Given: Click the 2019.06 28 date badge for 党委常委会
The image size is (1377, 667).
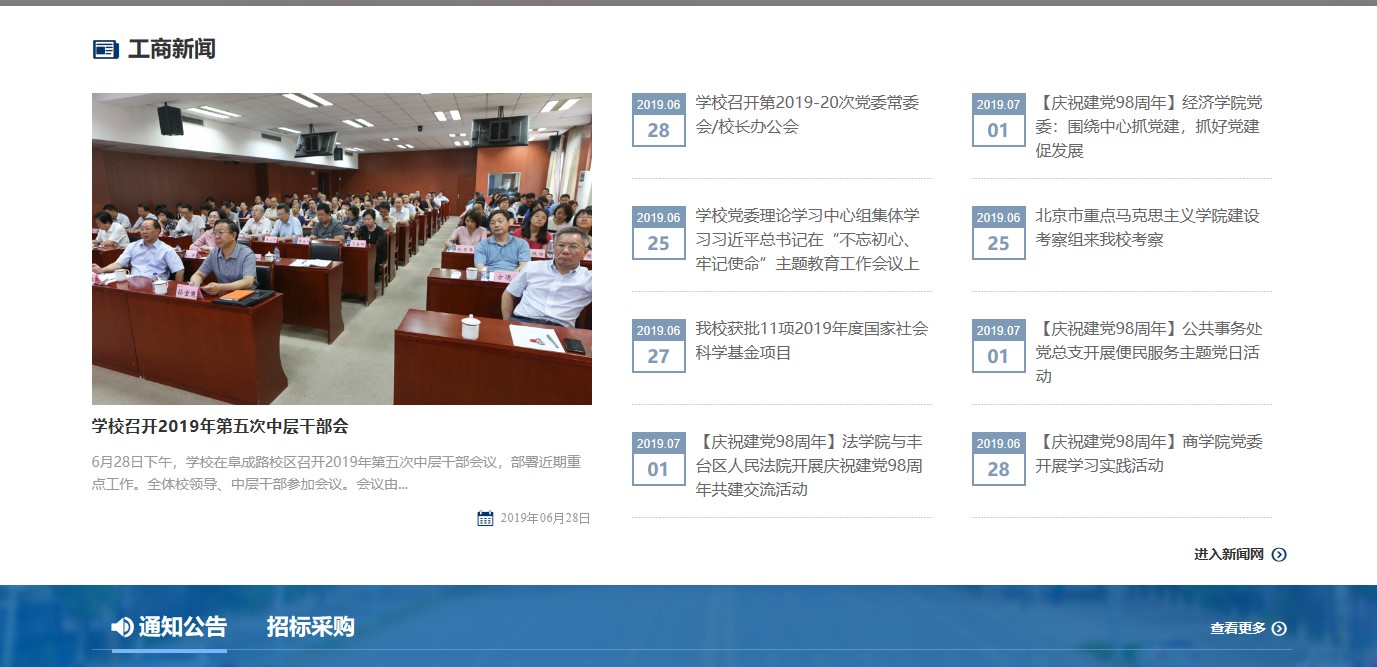Looking at the screenshot, I should (x=658, y=120).
